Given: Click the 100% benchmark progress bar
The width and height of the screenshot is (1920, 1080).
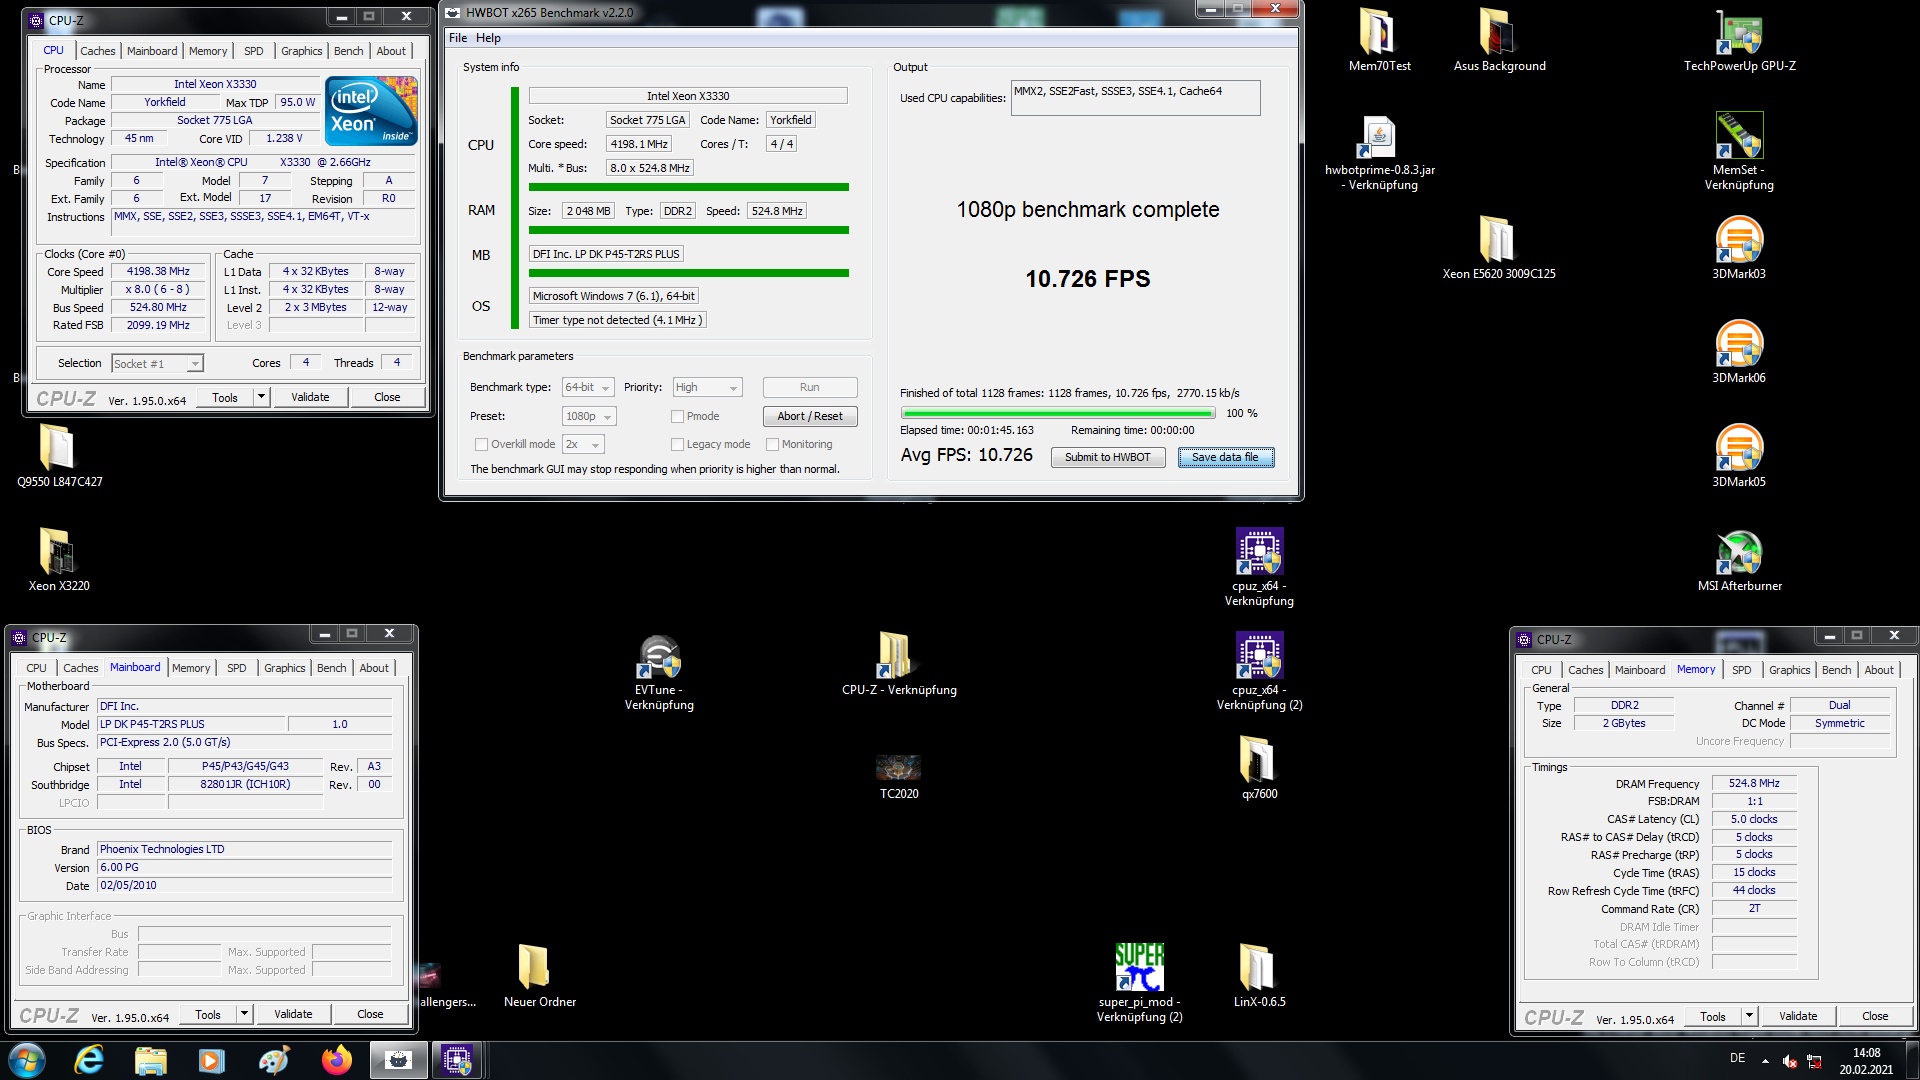Looking at the screenshot, I should [x=1058, y=413].
